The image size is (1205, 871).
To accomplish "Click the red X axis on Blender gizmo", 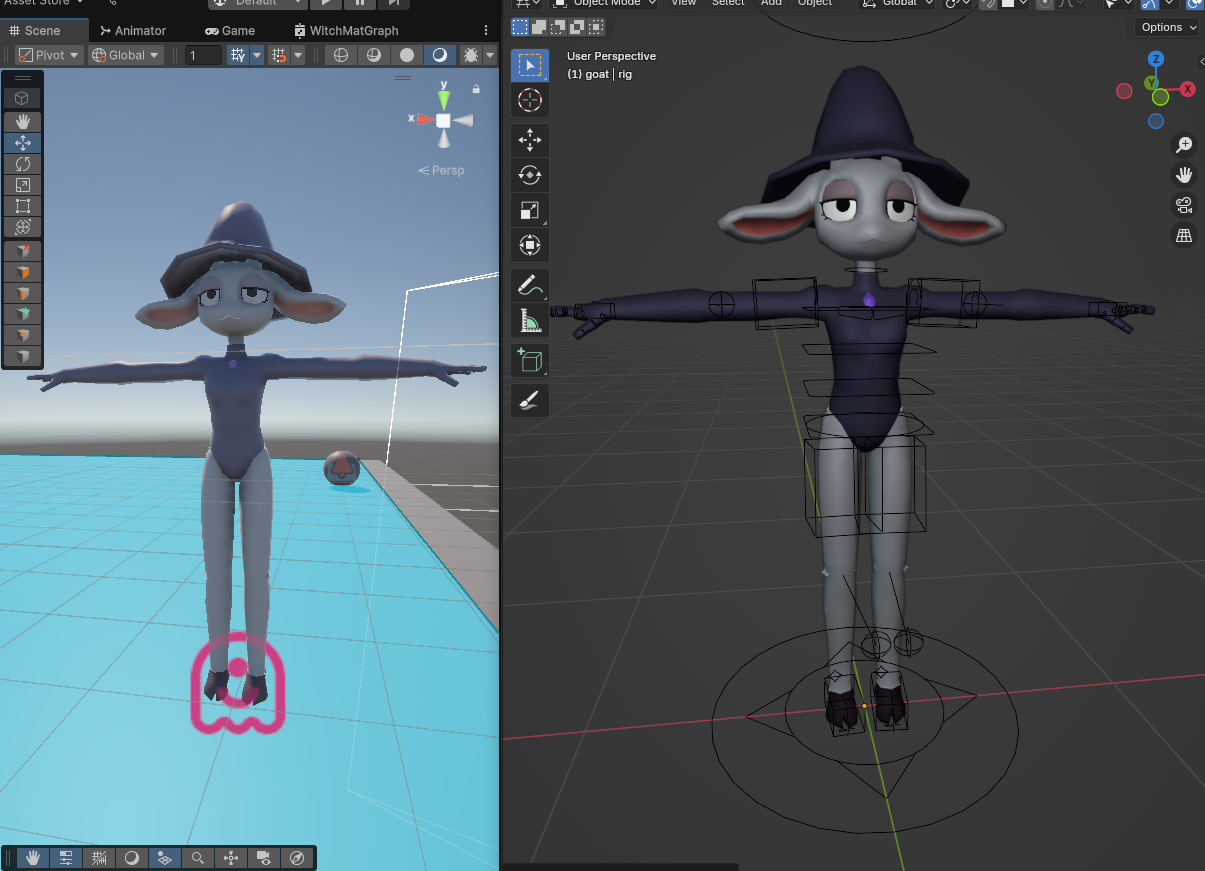I will (x=1187, y=90).
